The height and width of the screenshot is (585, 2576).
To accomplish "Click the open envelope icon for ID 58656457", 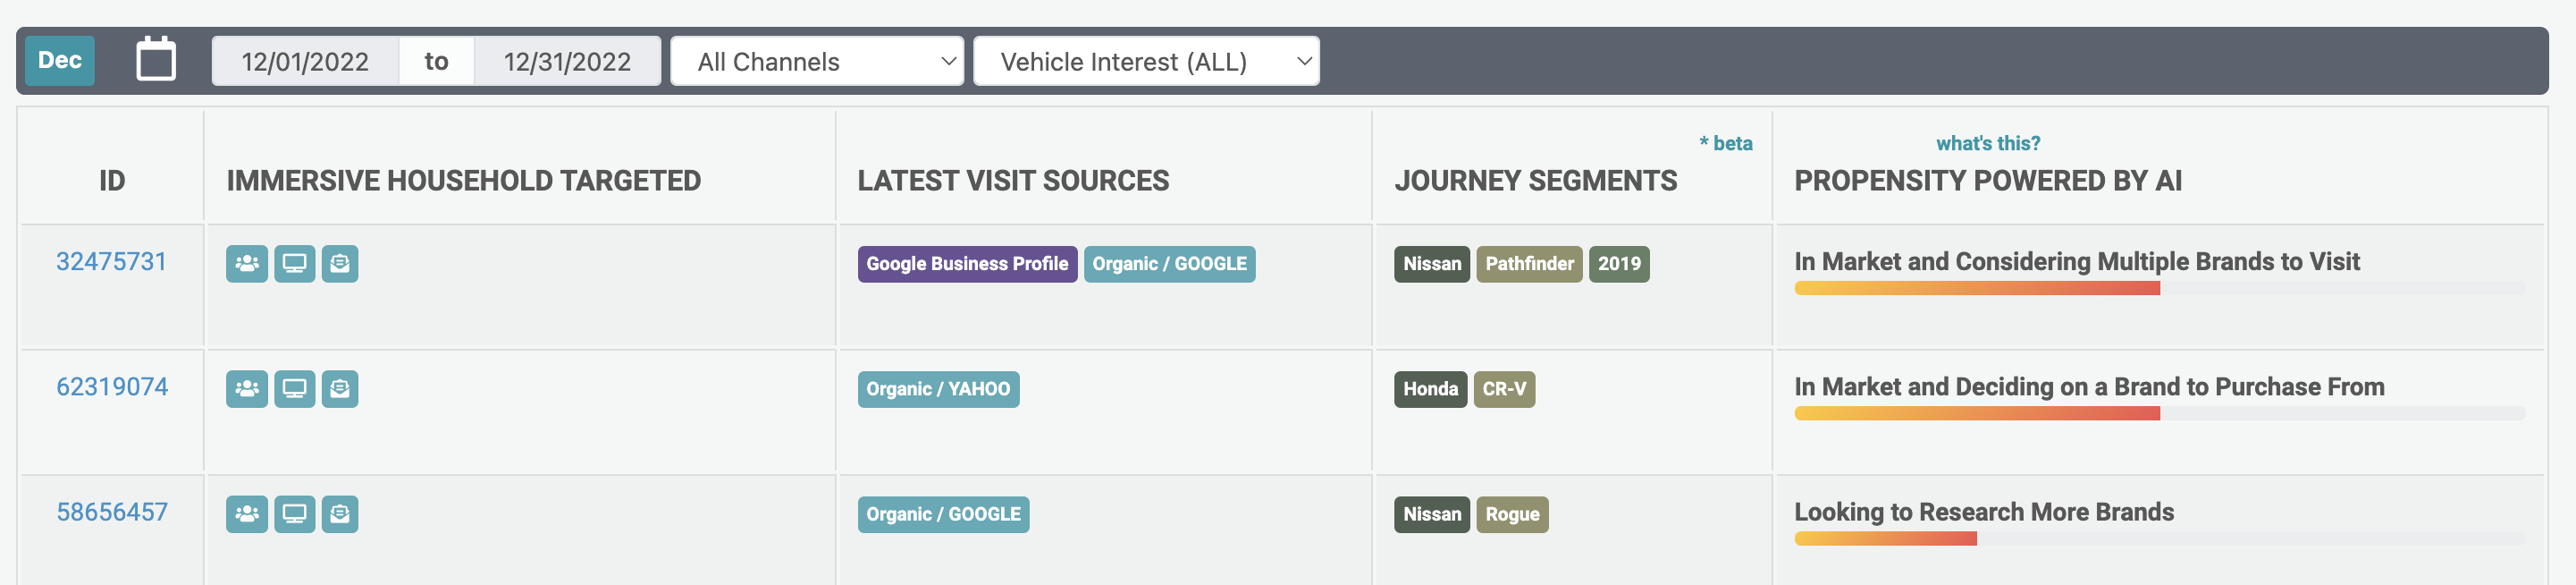I will (x=340, y=514).
